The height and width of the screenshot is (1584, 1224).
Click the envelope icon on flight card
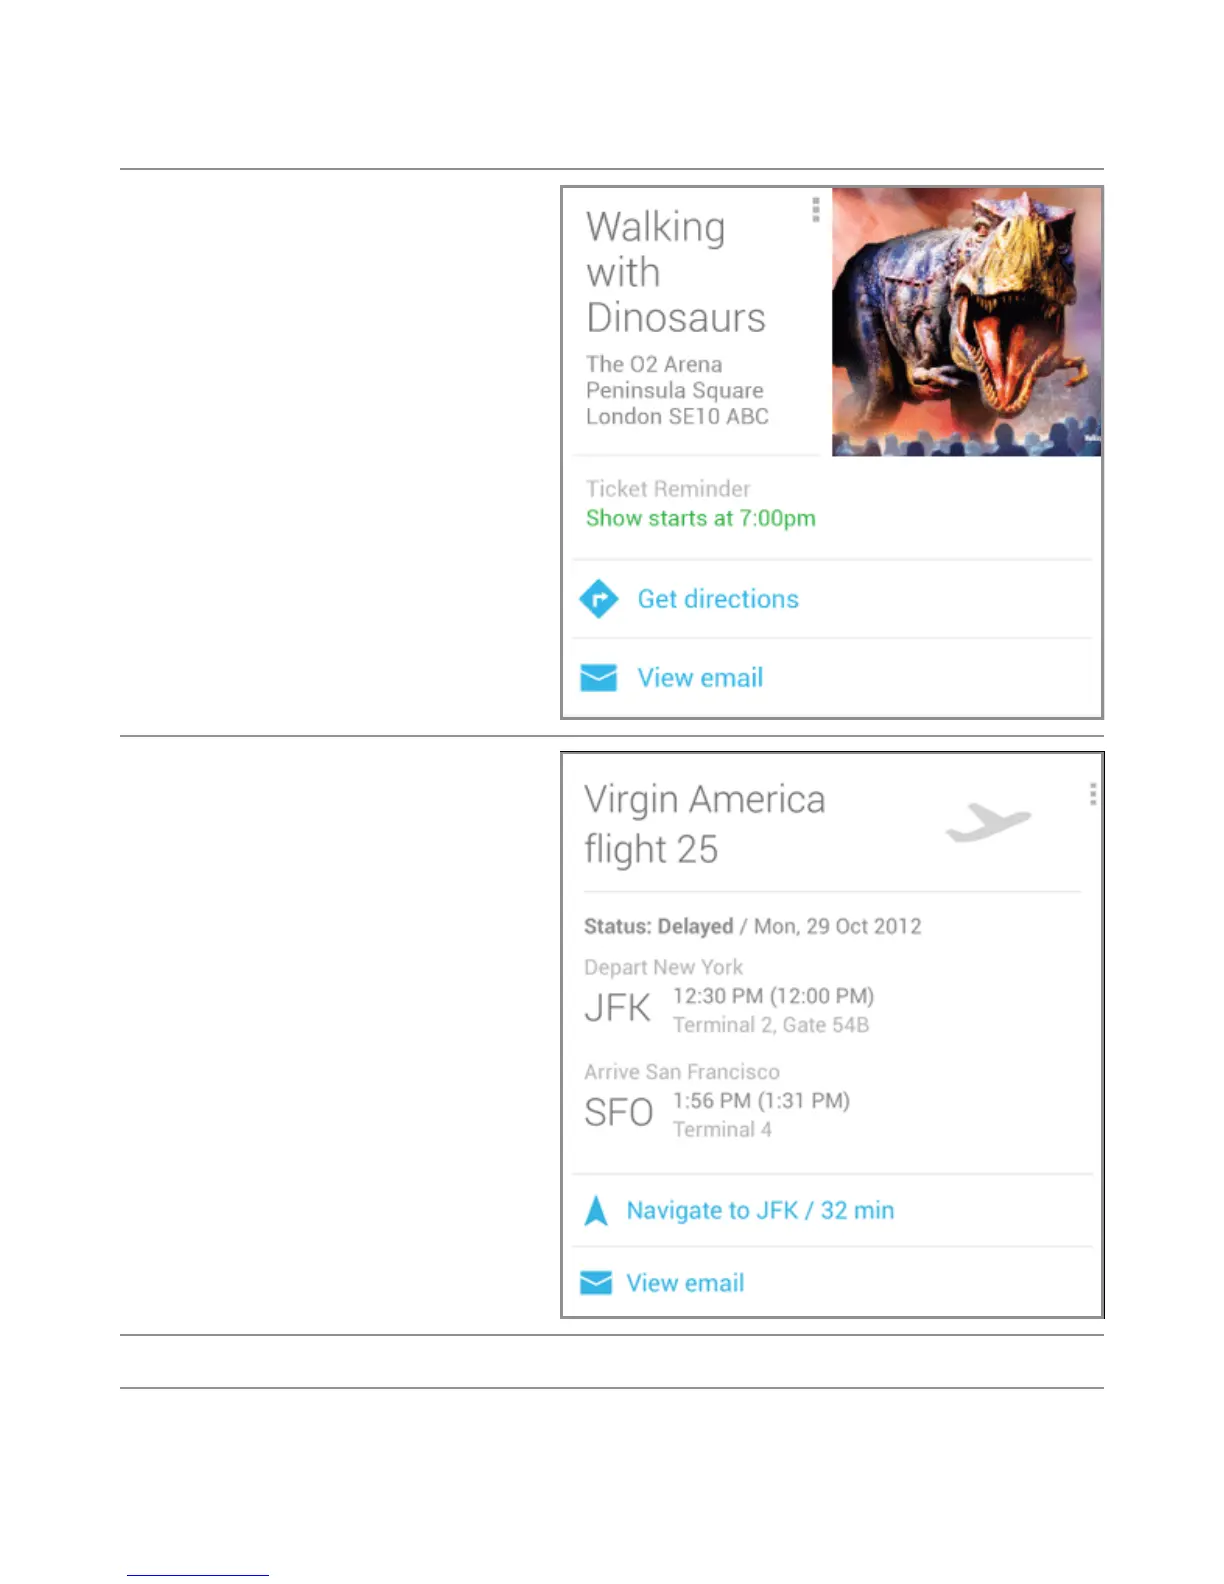pos(596,1282)
